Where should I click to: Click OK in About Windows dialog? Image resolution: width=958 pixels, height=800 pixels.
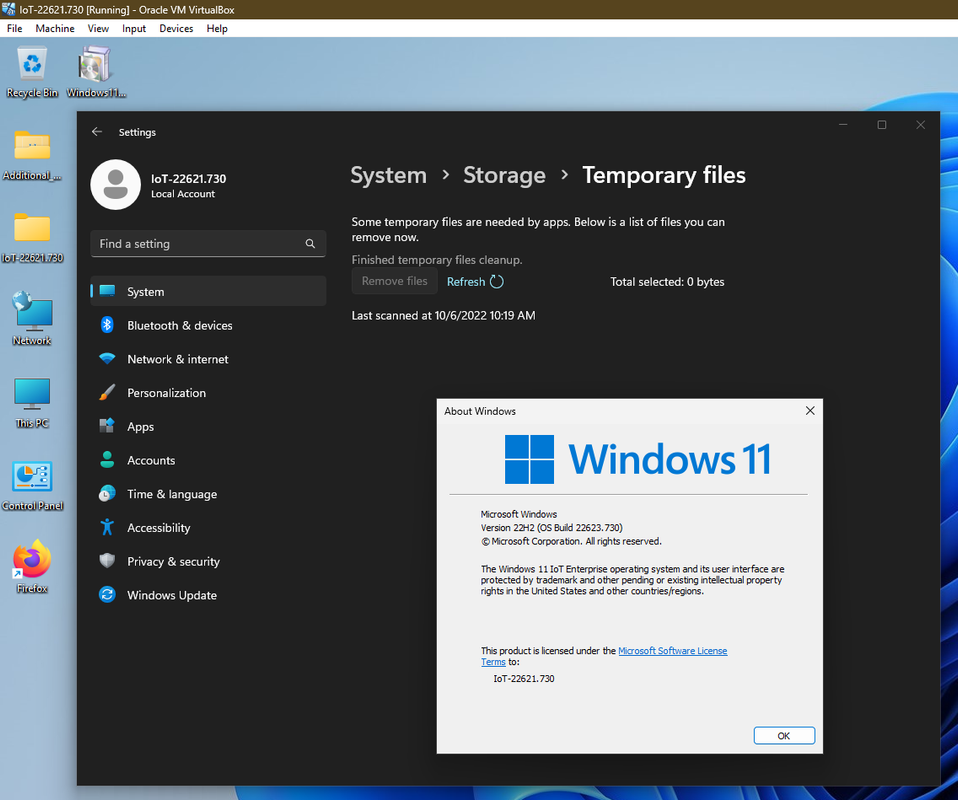pyautogui.click(x=784, y=735)
